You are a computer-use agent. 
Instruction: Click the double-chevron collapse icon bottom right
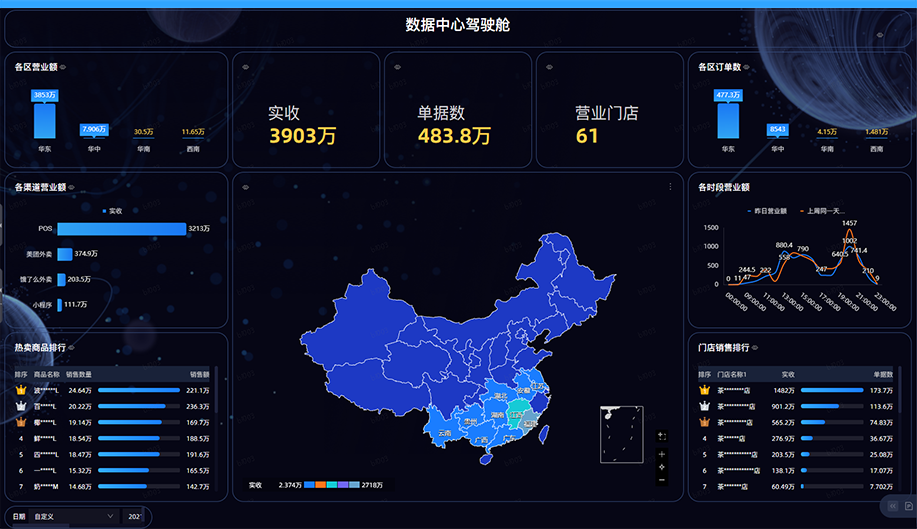pos(893,506)
